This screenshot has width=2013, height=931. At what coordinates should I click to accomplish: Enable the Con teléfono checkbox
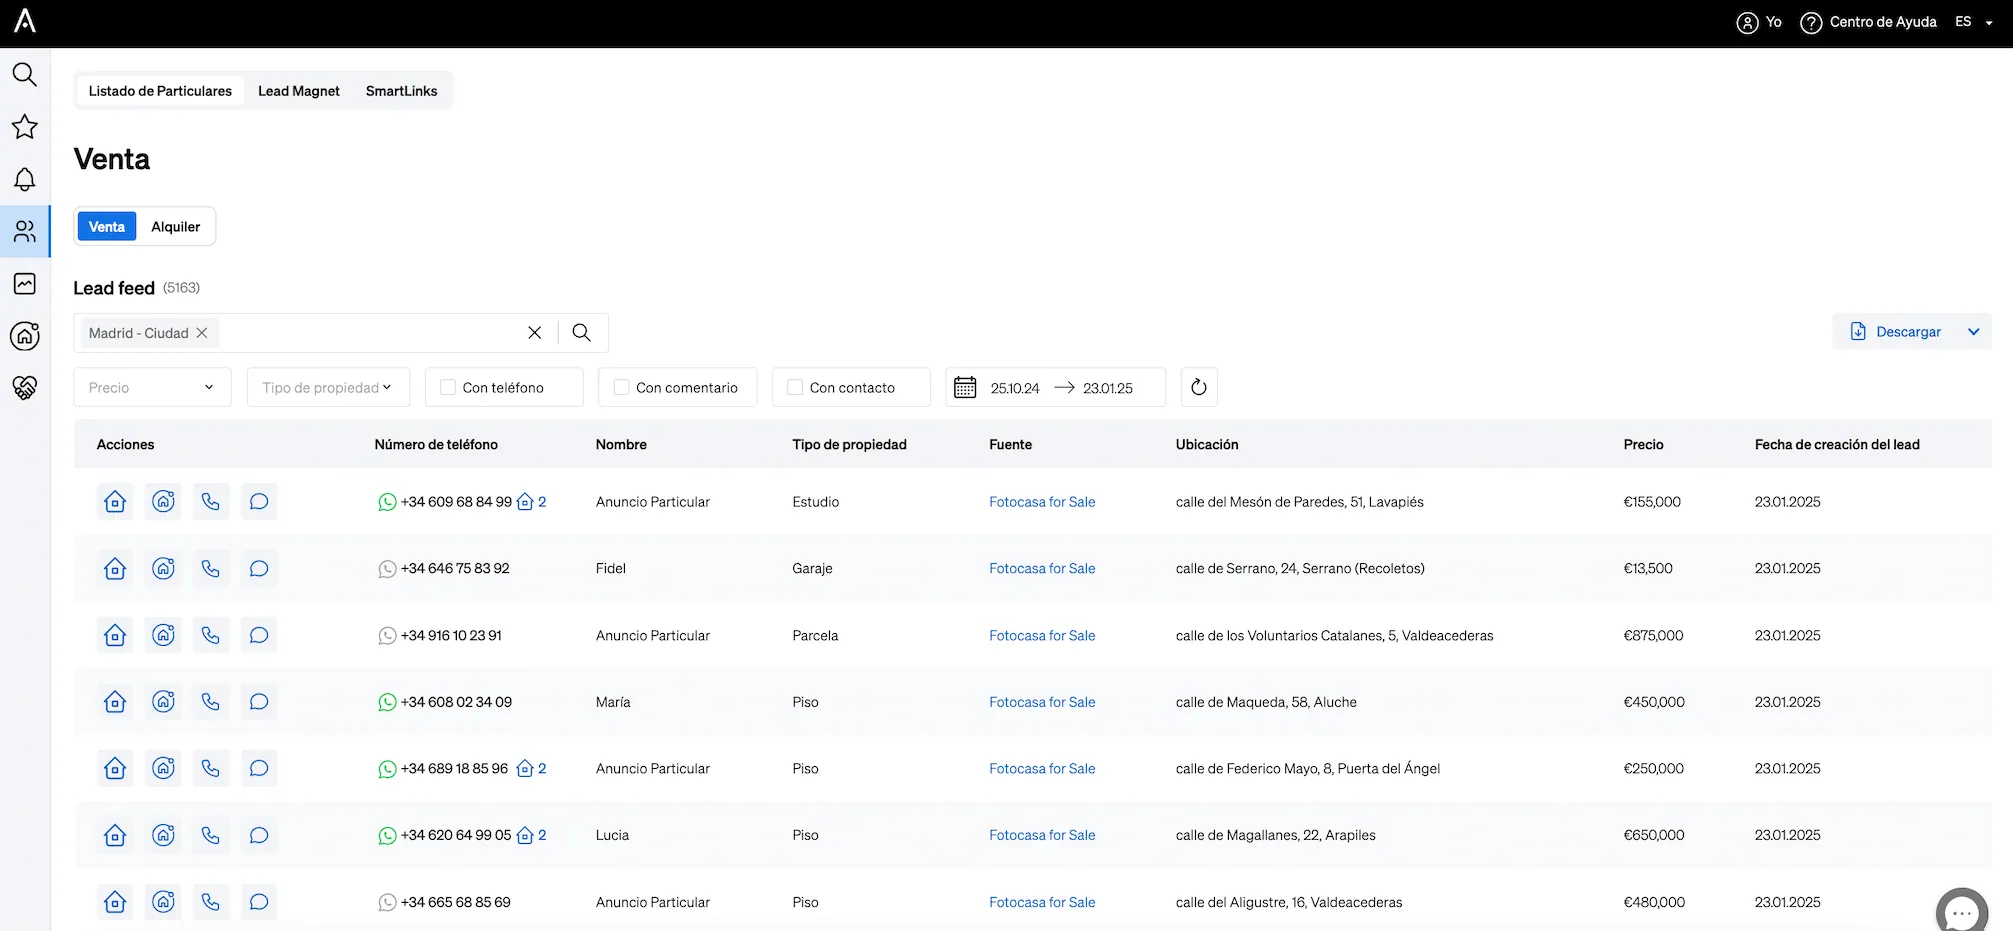(448, 388)
